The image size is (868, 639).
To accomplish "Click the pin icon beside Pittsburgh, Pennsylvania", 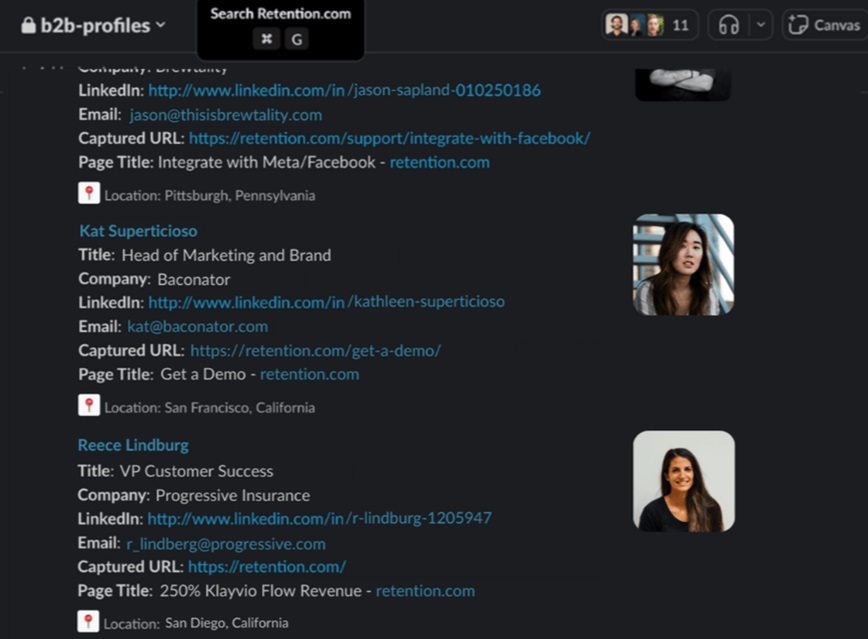I will point(89,193).
